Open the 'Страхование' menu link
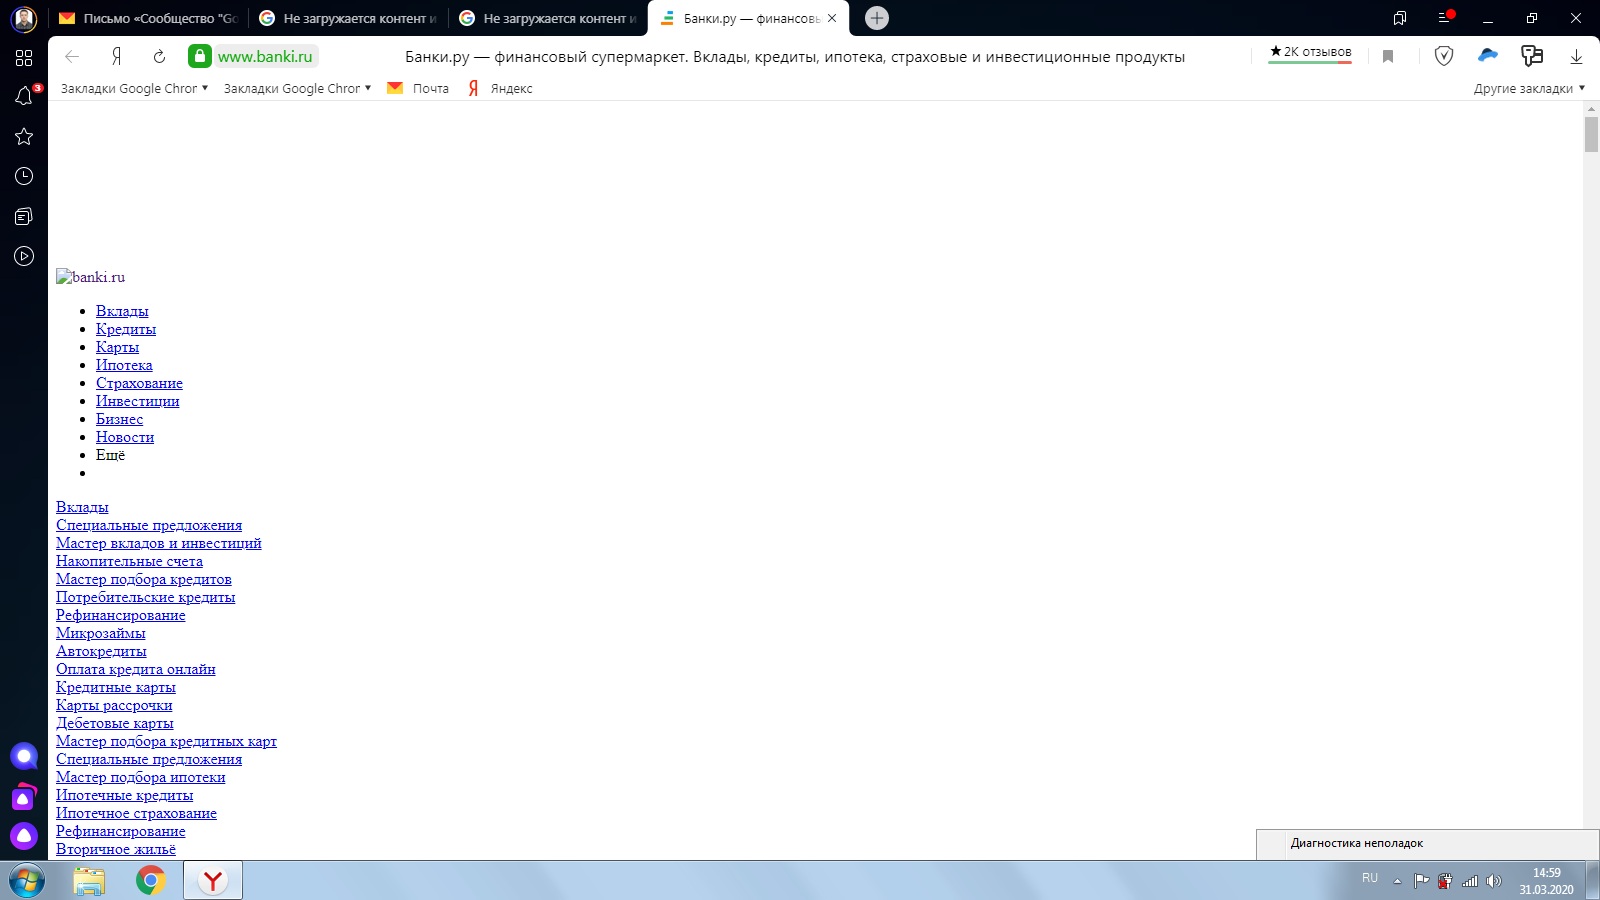This screenshot has height=900, width=1600. click(x=139, y=383)
